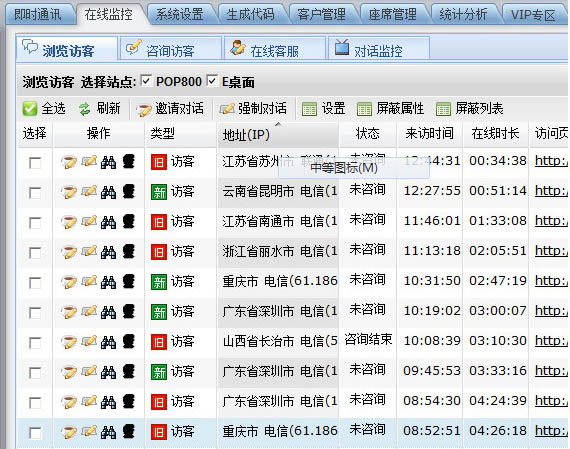570x449 pixels.
Task: Switch to the 系统设置 main tab
Action: (180, 15)
